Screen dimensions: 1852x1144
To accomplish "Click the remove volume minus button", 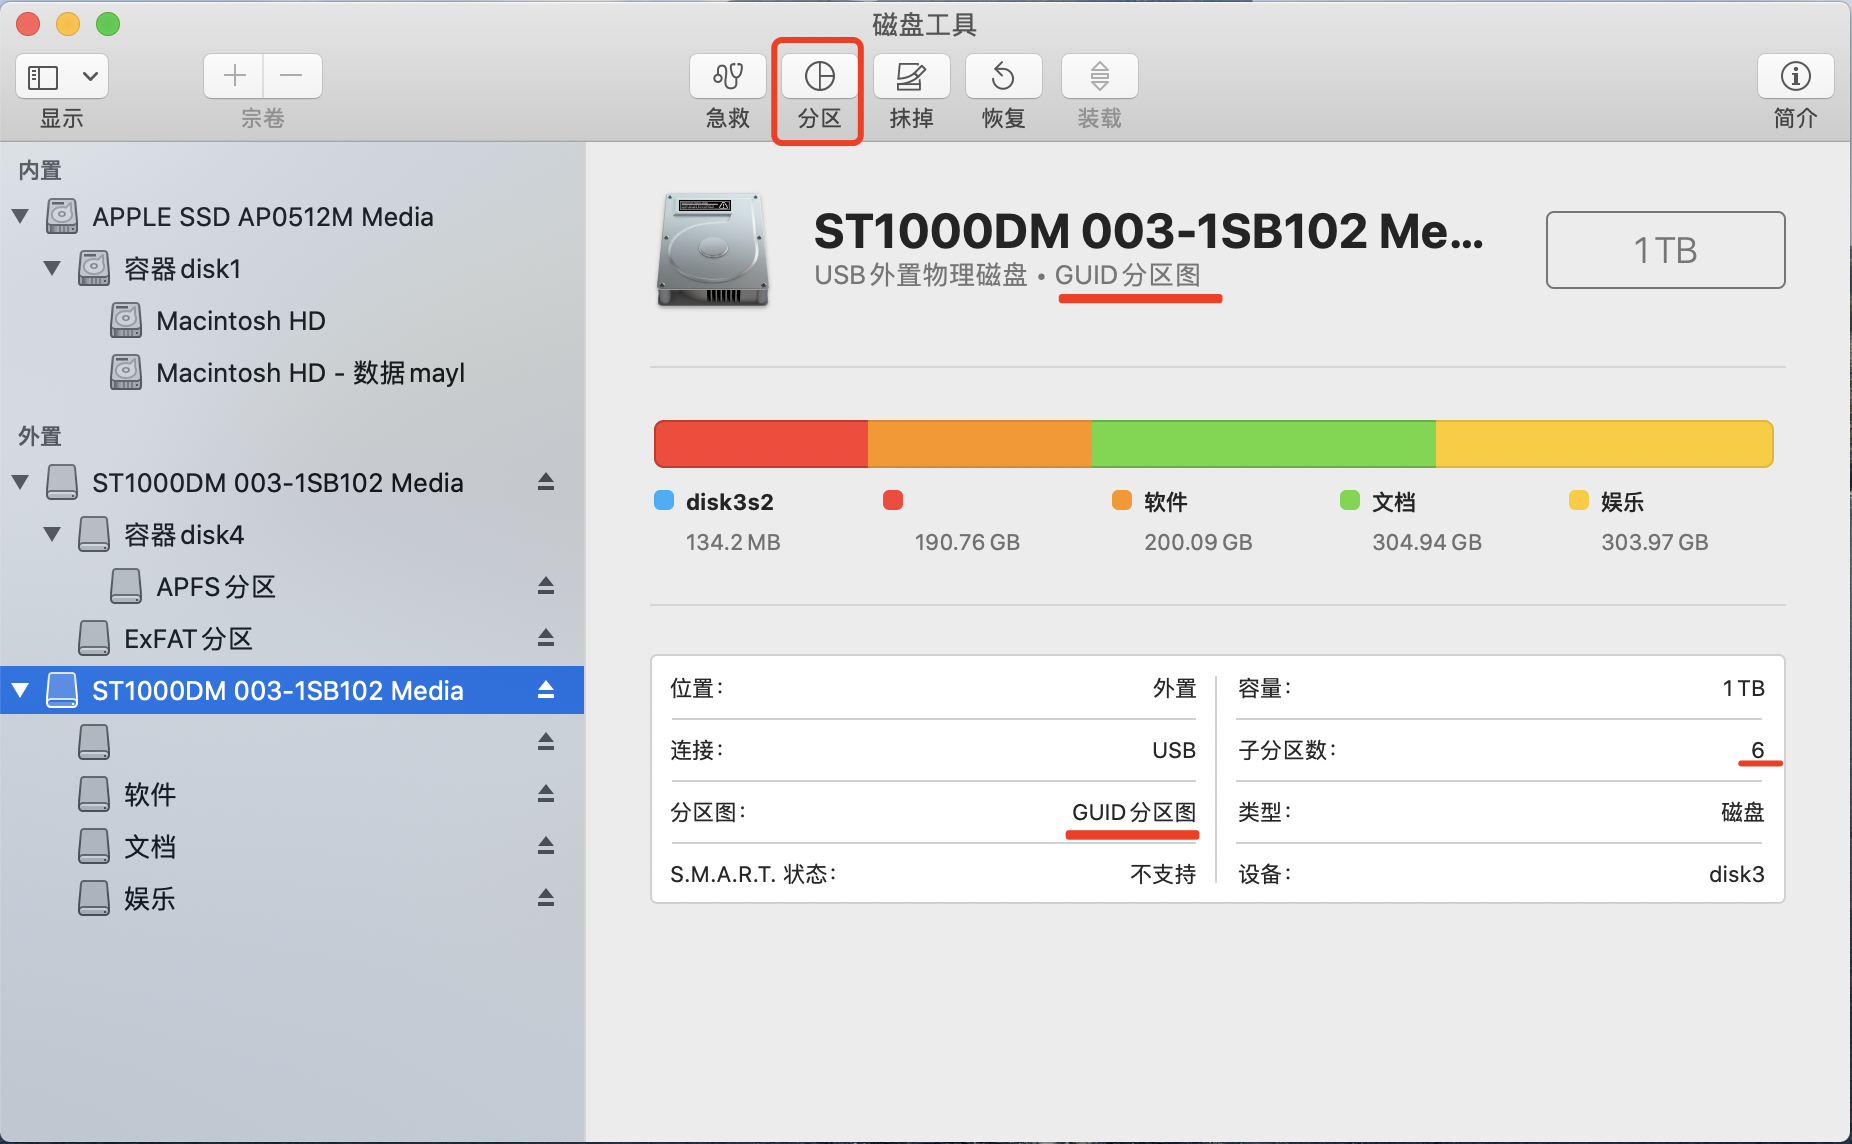I will pos(292,76).
